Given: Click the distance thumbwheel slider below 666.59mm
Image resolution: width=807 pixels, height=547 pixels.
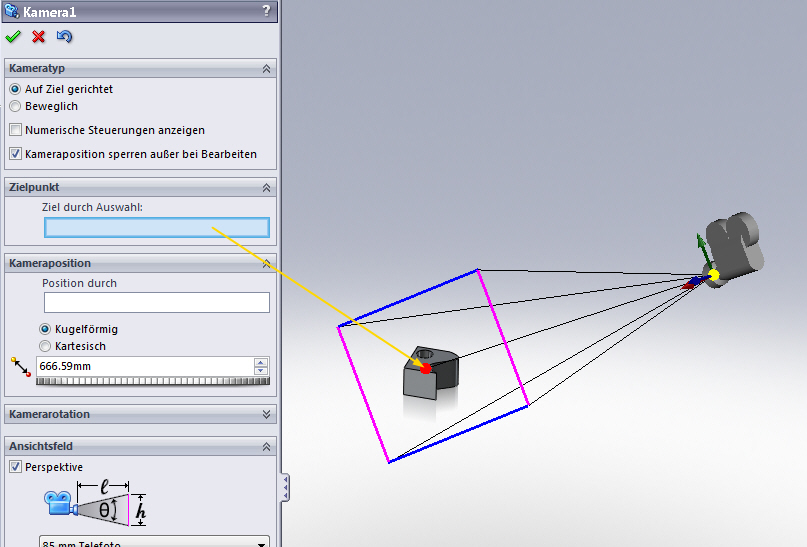Looking at the screenshot, I should click(153, 381).
